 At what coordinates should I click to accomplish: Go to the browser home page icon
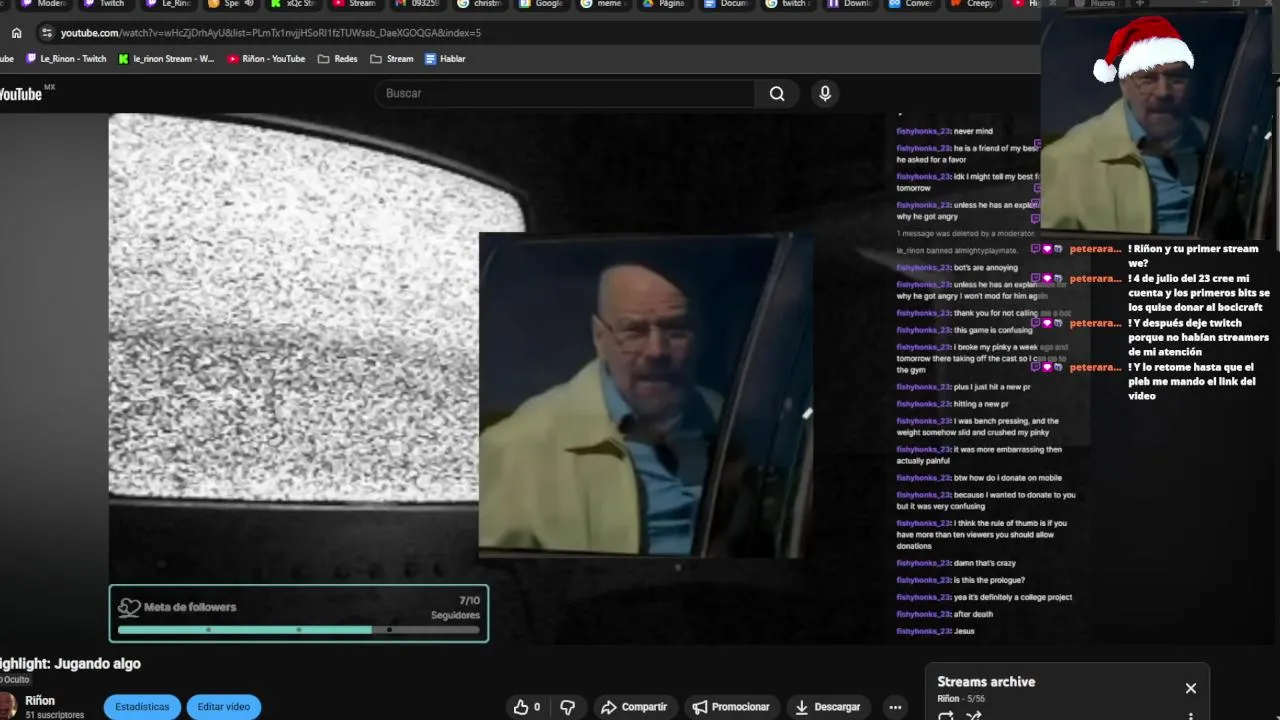tap(16, 33)
